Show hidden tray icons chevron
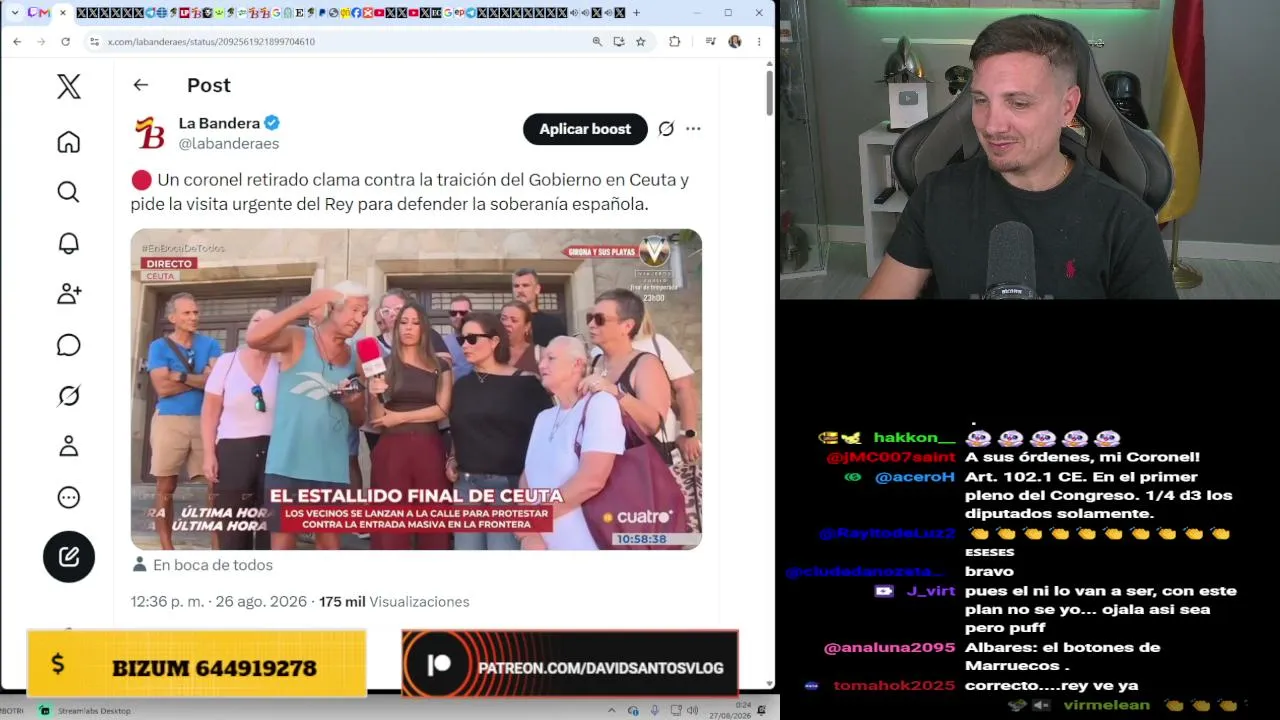This screenshot has width=1280, height=720. 611,711
